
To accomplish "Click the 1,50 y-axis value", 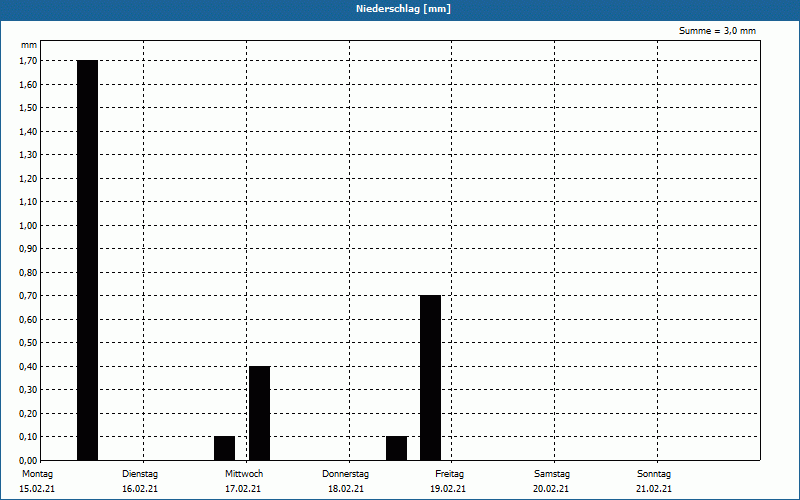I will (x=28, y=108).
